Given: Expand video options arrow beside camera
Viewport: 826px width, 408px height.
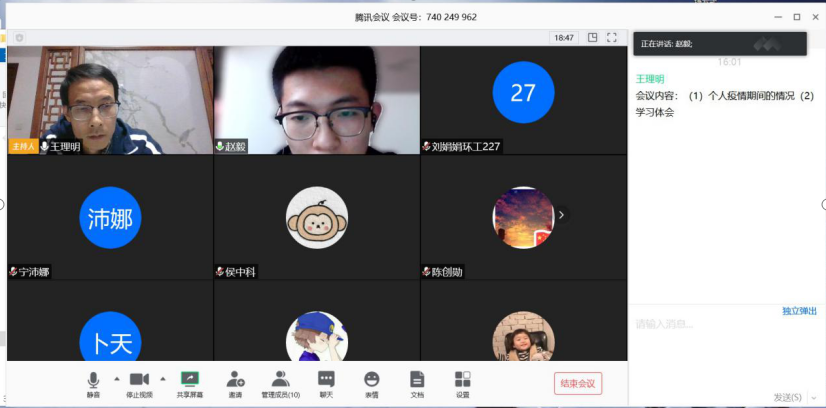Looking at the screenshot, I should click(162, 379).
